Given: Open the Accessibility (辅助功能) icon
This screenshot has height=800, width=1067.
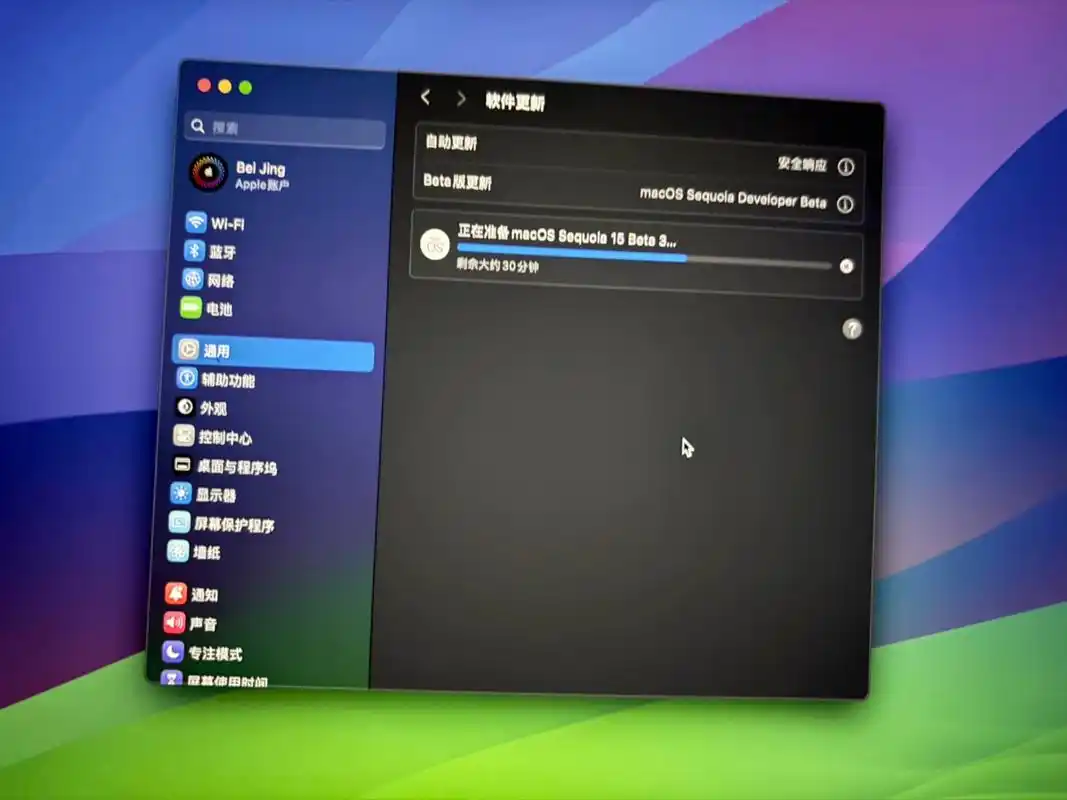Looking at the screenshot, I should click(186, 378).
